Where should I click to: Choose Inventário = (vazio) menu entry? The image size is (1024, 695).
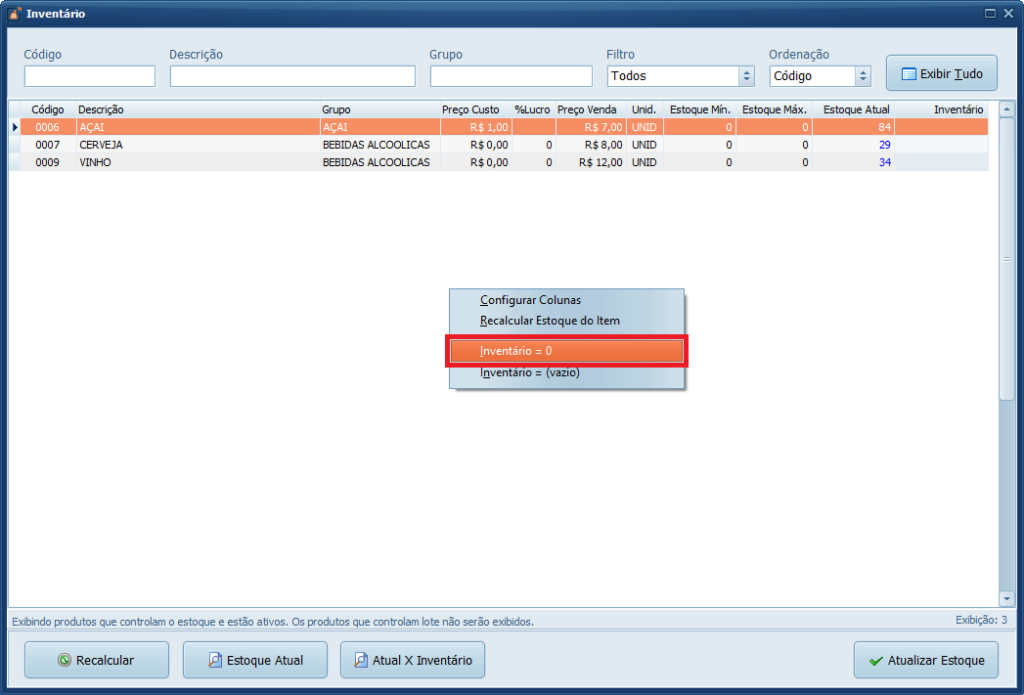530,373
